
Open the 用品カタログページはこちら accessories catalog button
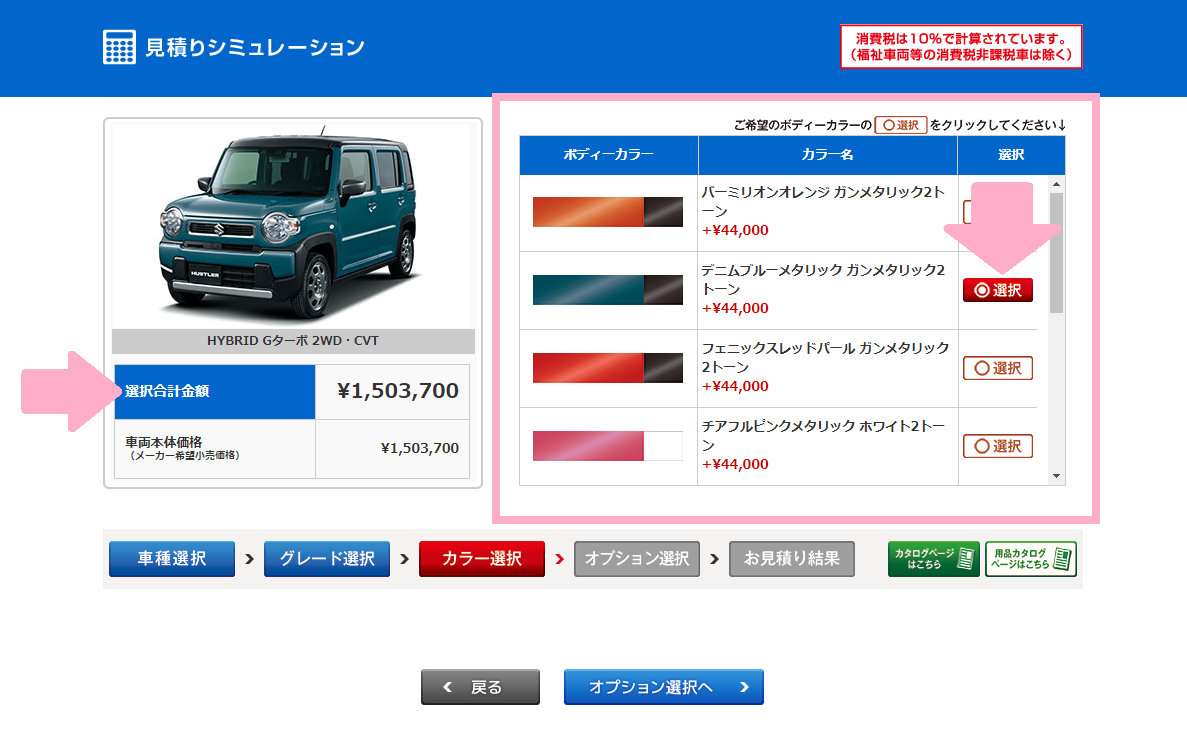tap(1030, 559)
